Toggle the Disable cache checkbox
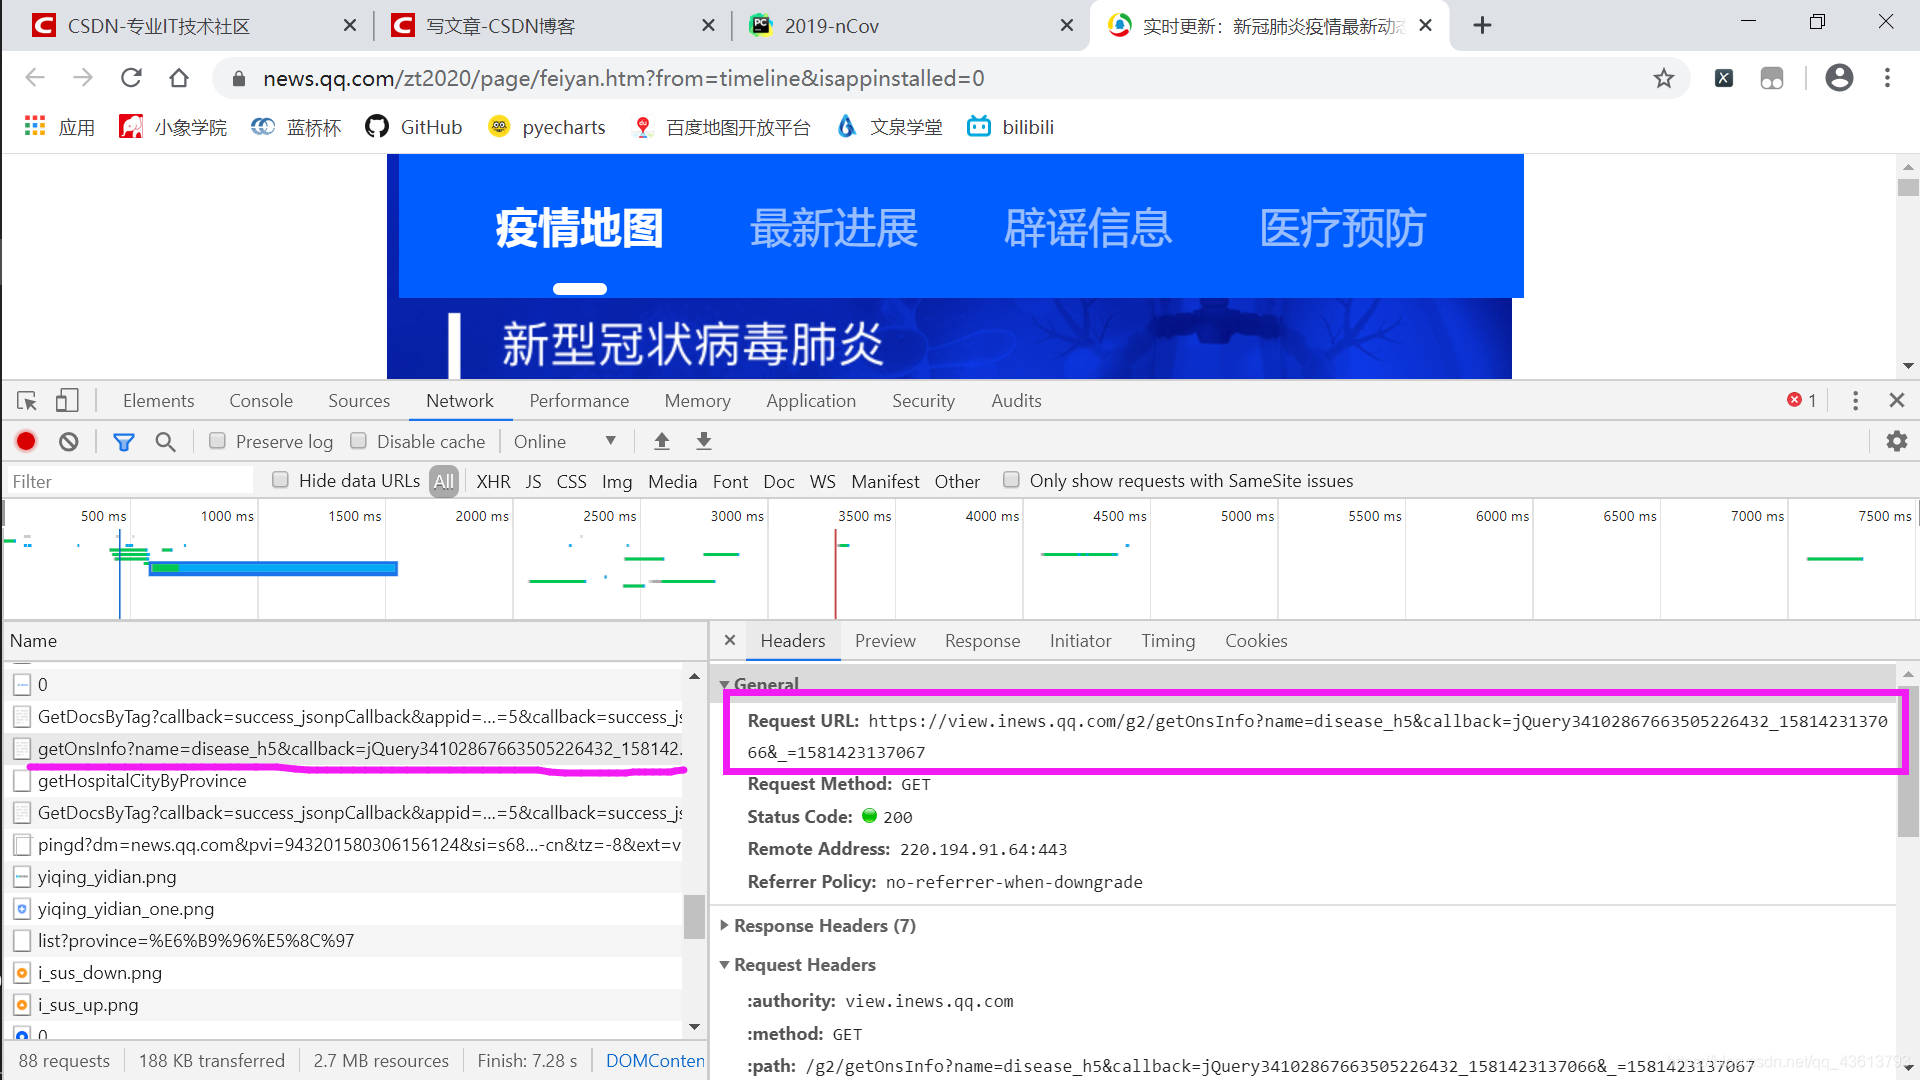Image resolution: width=1920 pixels, height=1080 pixels. pyautogui.click(x=357, y=440)
